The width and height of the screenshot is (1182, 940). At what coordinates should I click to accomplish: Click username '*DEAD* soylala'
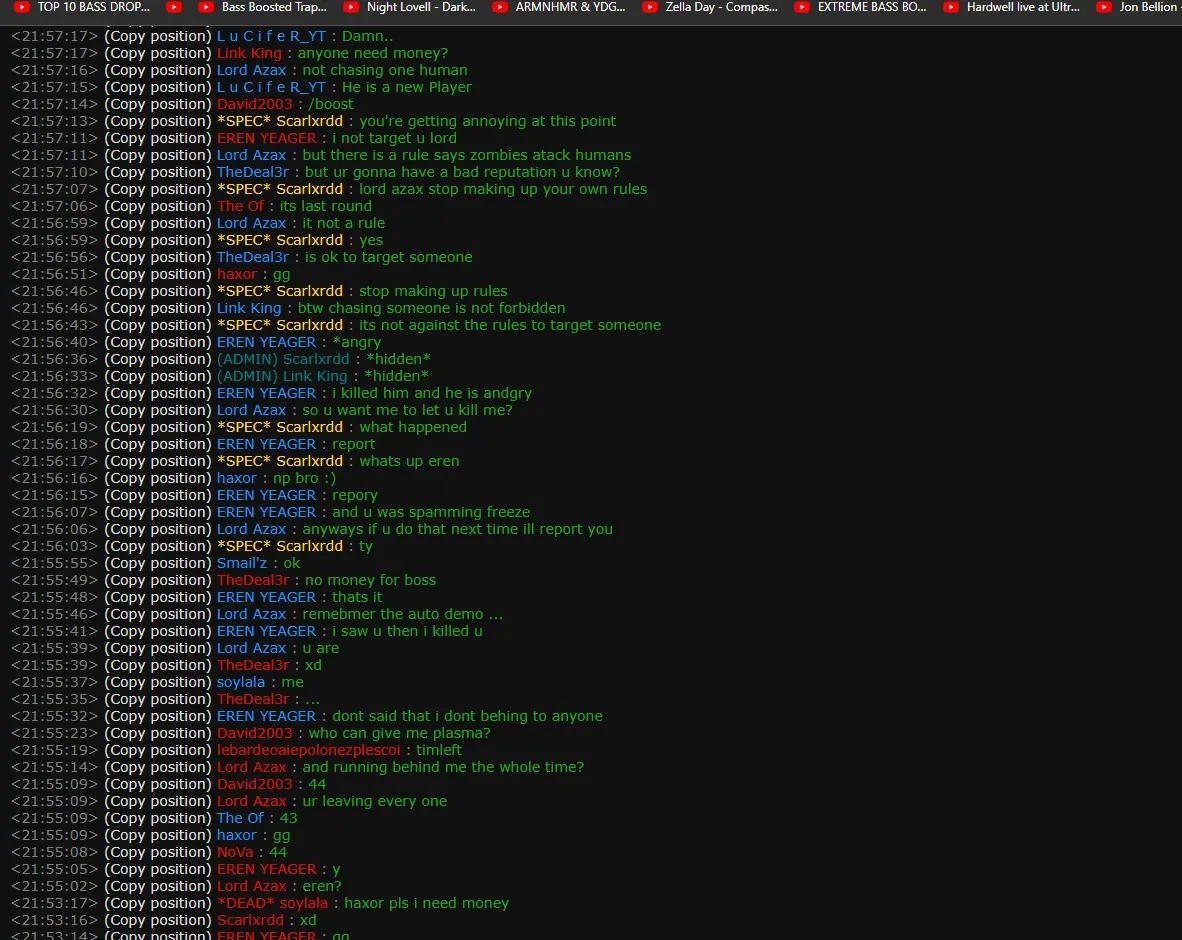[x=272, y=903]
